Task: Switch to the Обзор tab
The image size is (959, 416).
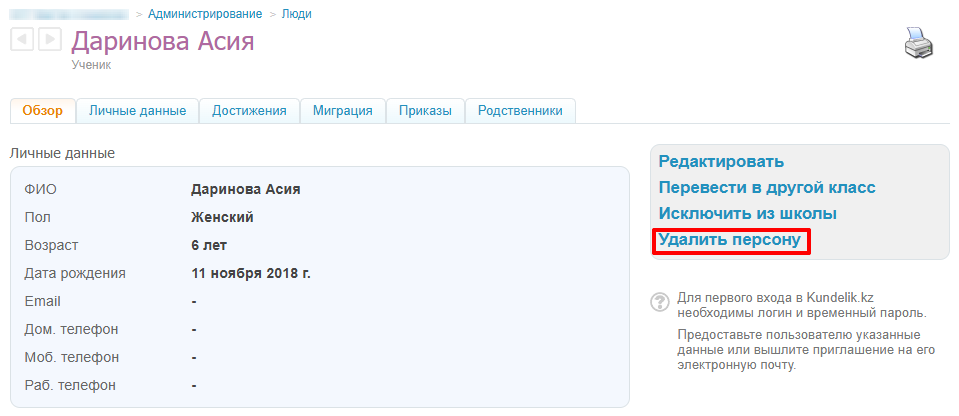Action: pos(43,111)
